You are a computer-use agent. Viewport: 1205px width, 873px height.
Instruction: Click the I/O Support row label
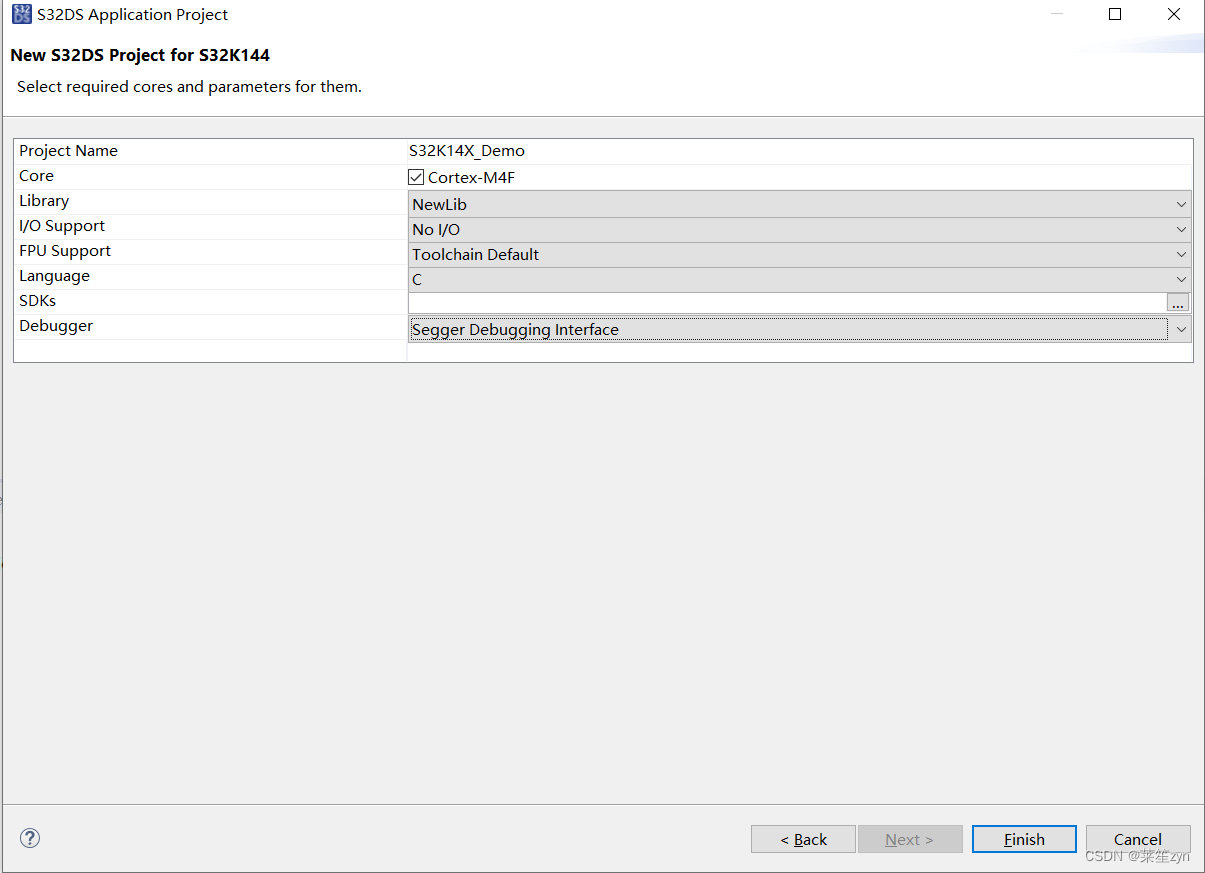(x=62, y=226)
